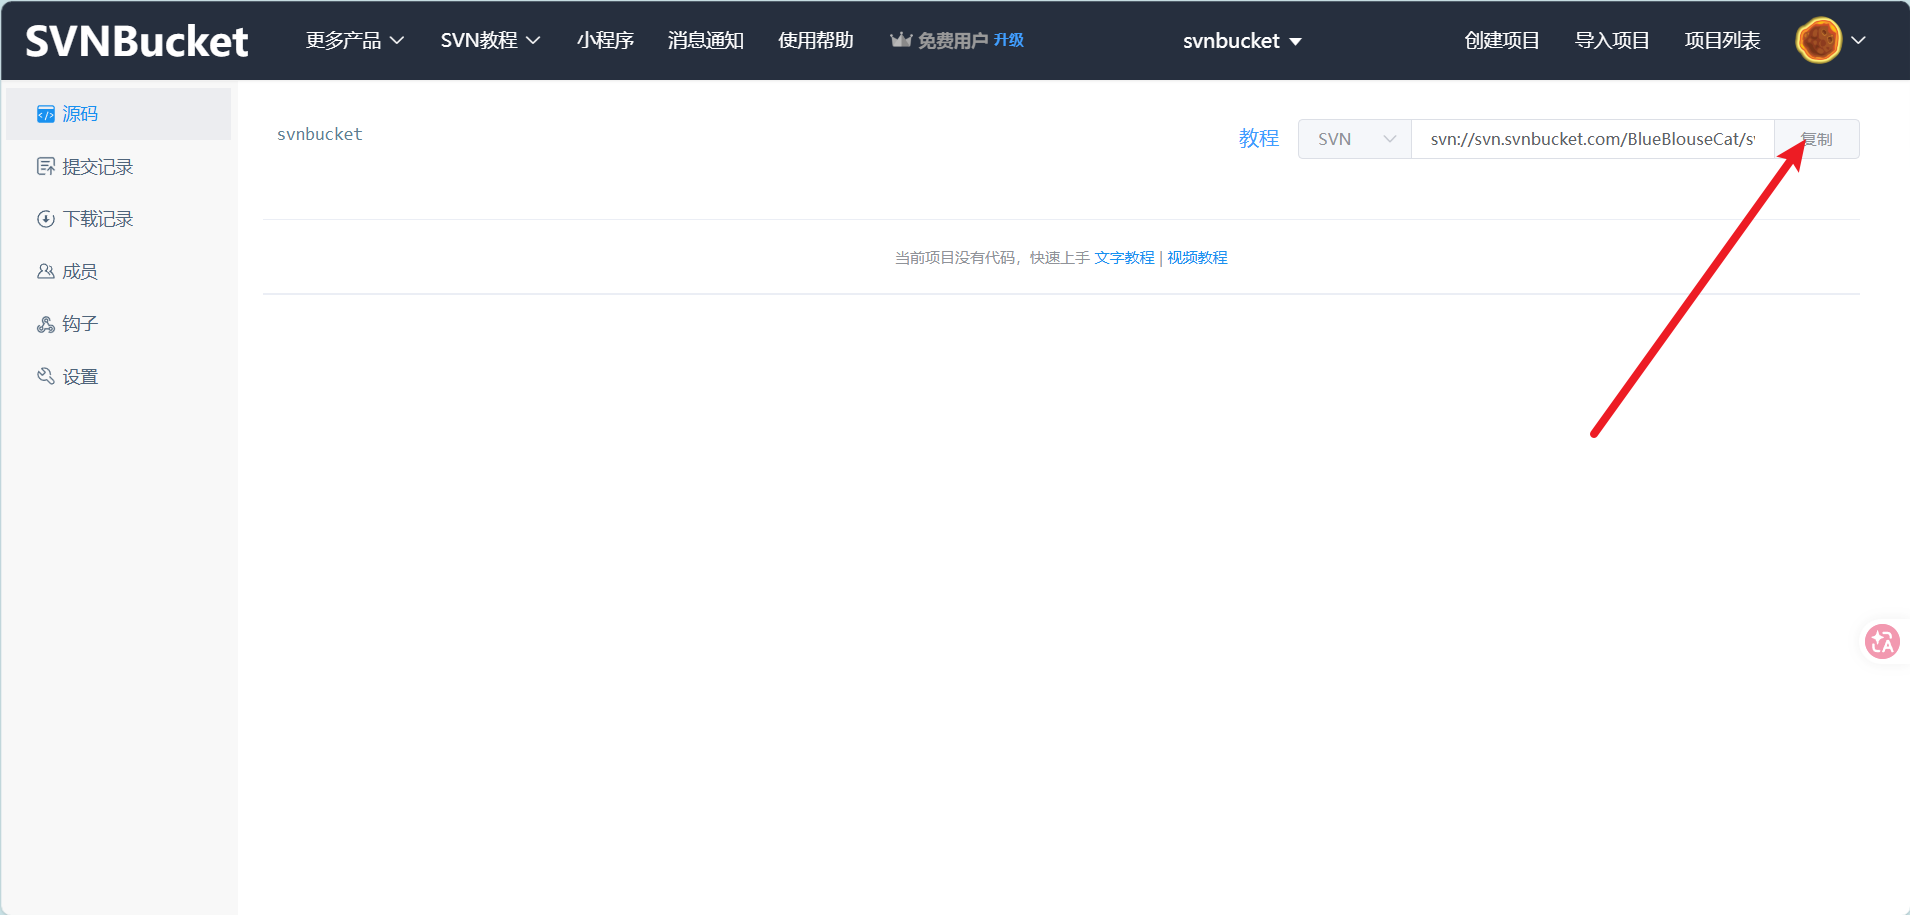Open the svnbucket project switcher dropdown
This screenshot has height=915, width=1910.
[1242, 41]
